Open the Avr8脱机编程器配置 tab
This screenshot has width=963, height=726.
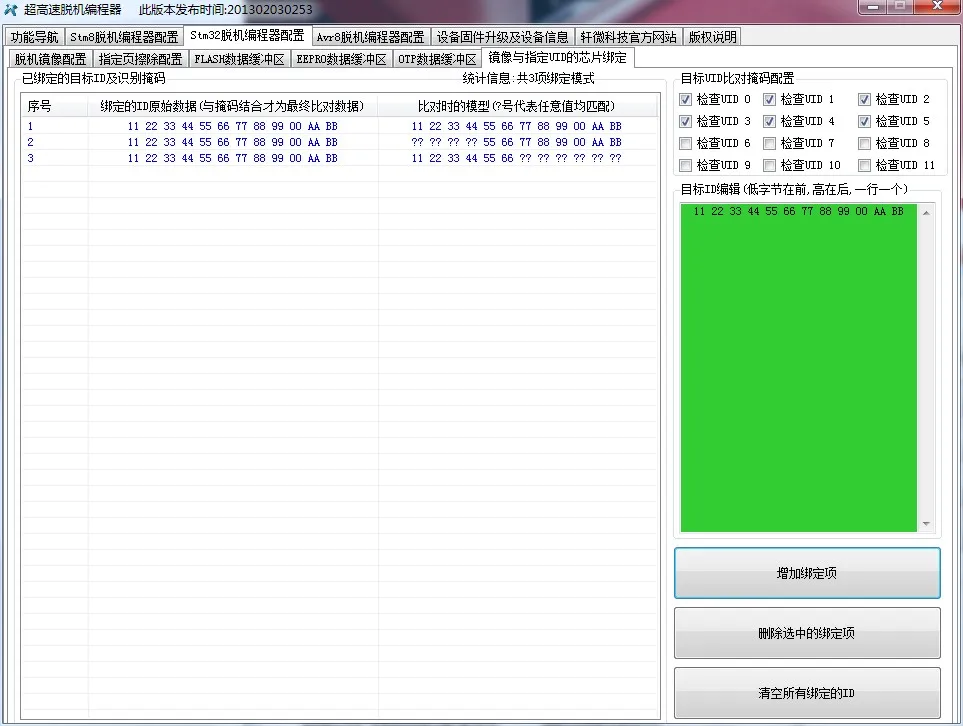coord(371,35)
